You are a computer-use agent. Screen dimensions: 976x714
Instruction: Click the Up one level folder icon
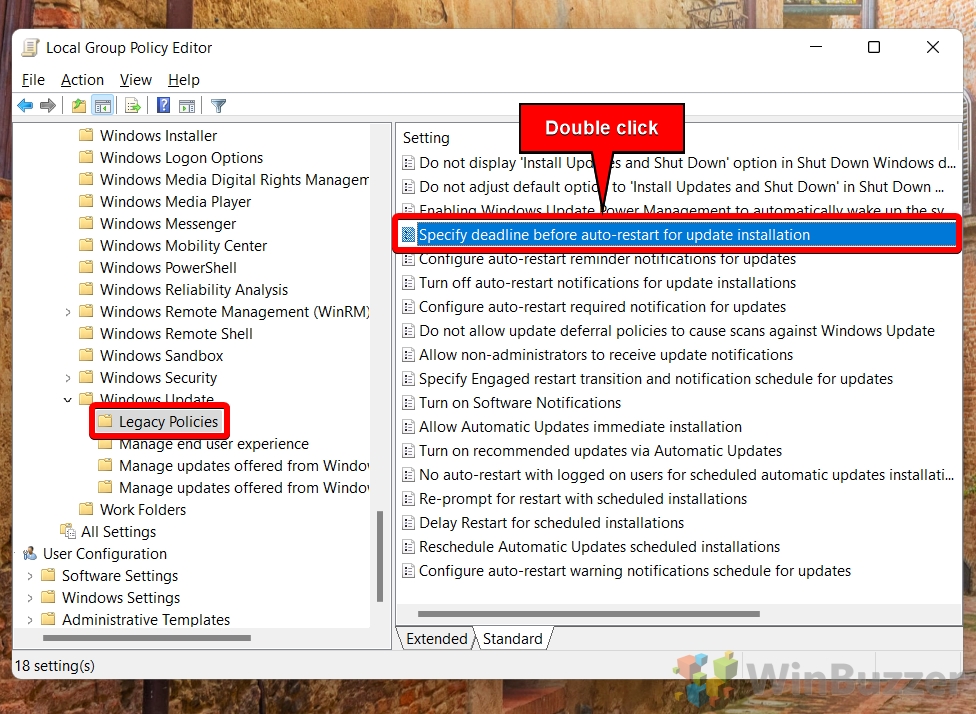(x=79, y=106)
